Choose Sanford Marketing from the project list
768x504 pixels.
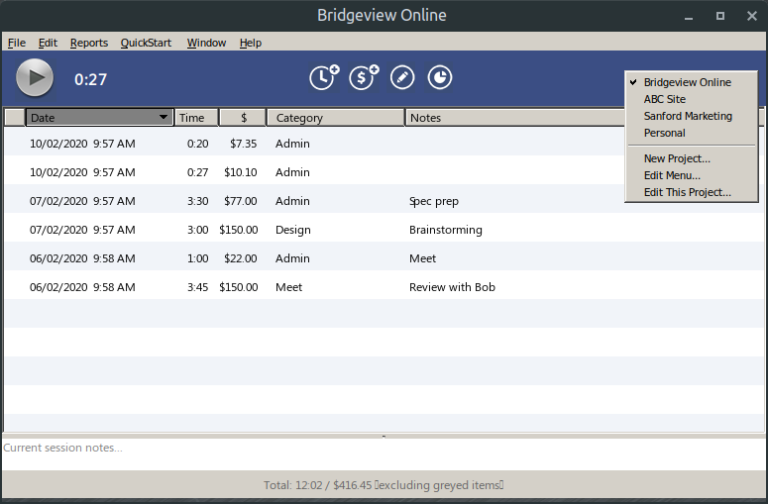687,116
